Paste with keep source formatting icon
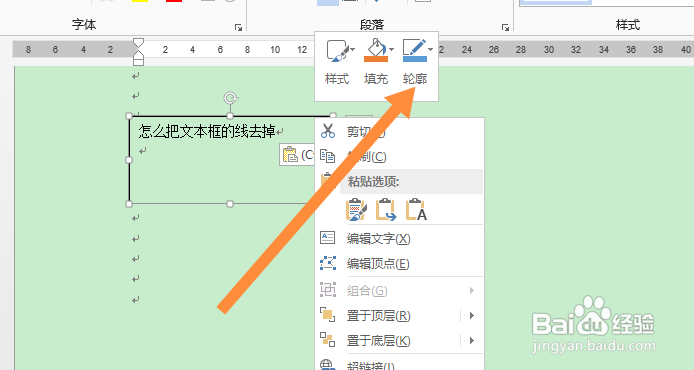This screenshot has height=370, width=694. (356, 209)
